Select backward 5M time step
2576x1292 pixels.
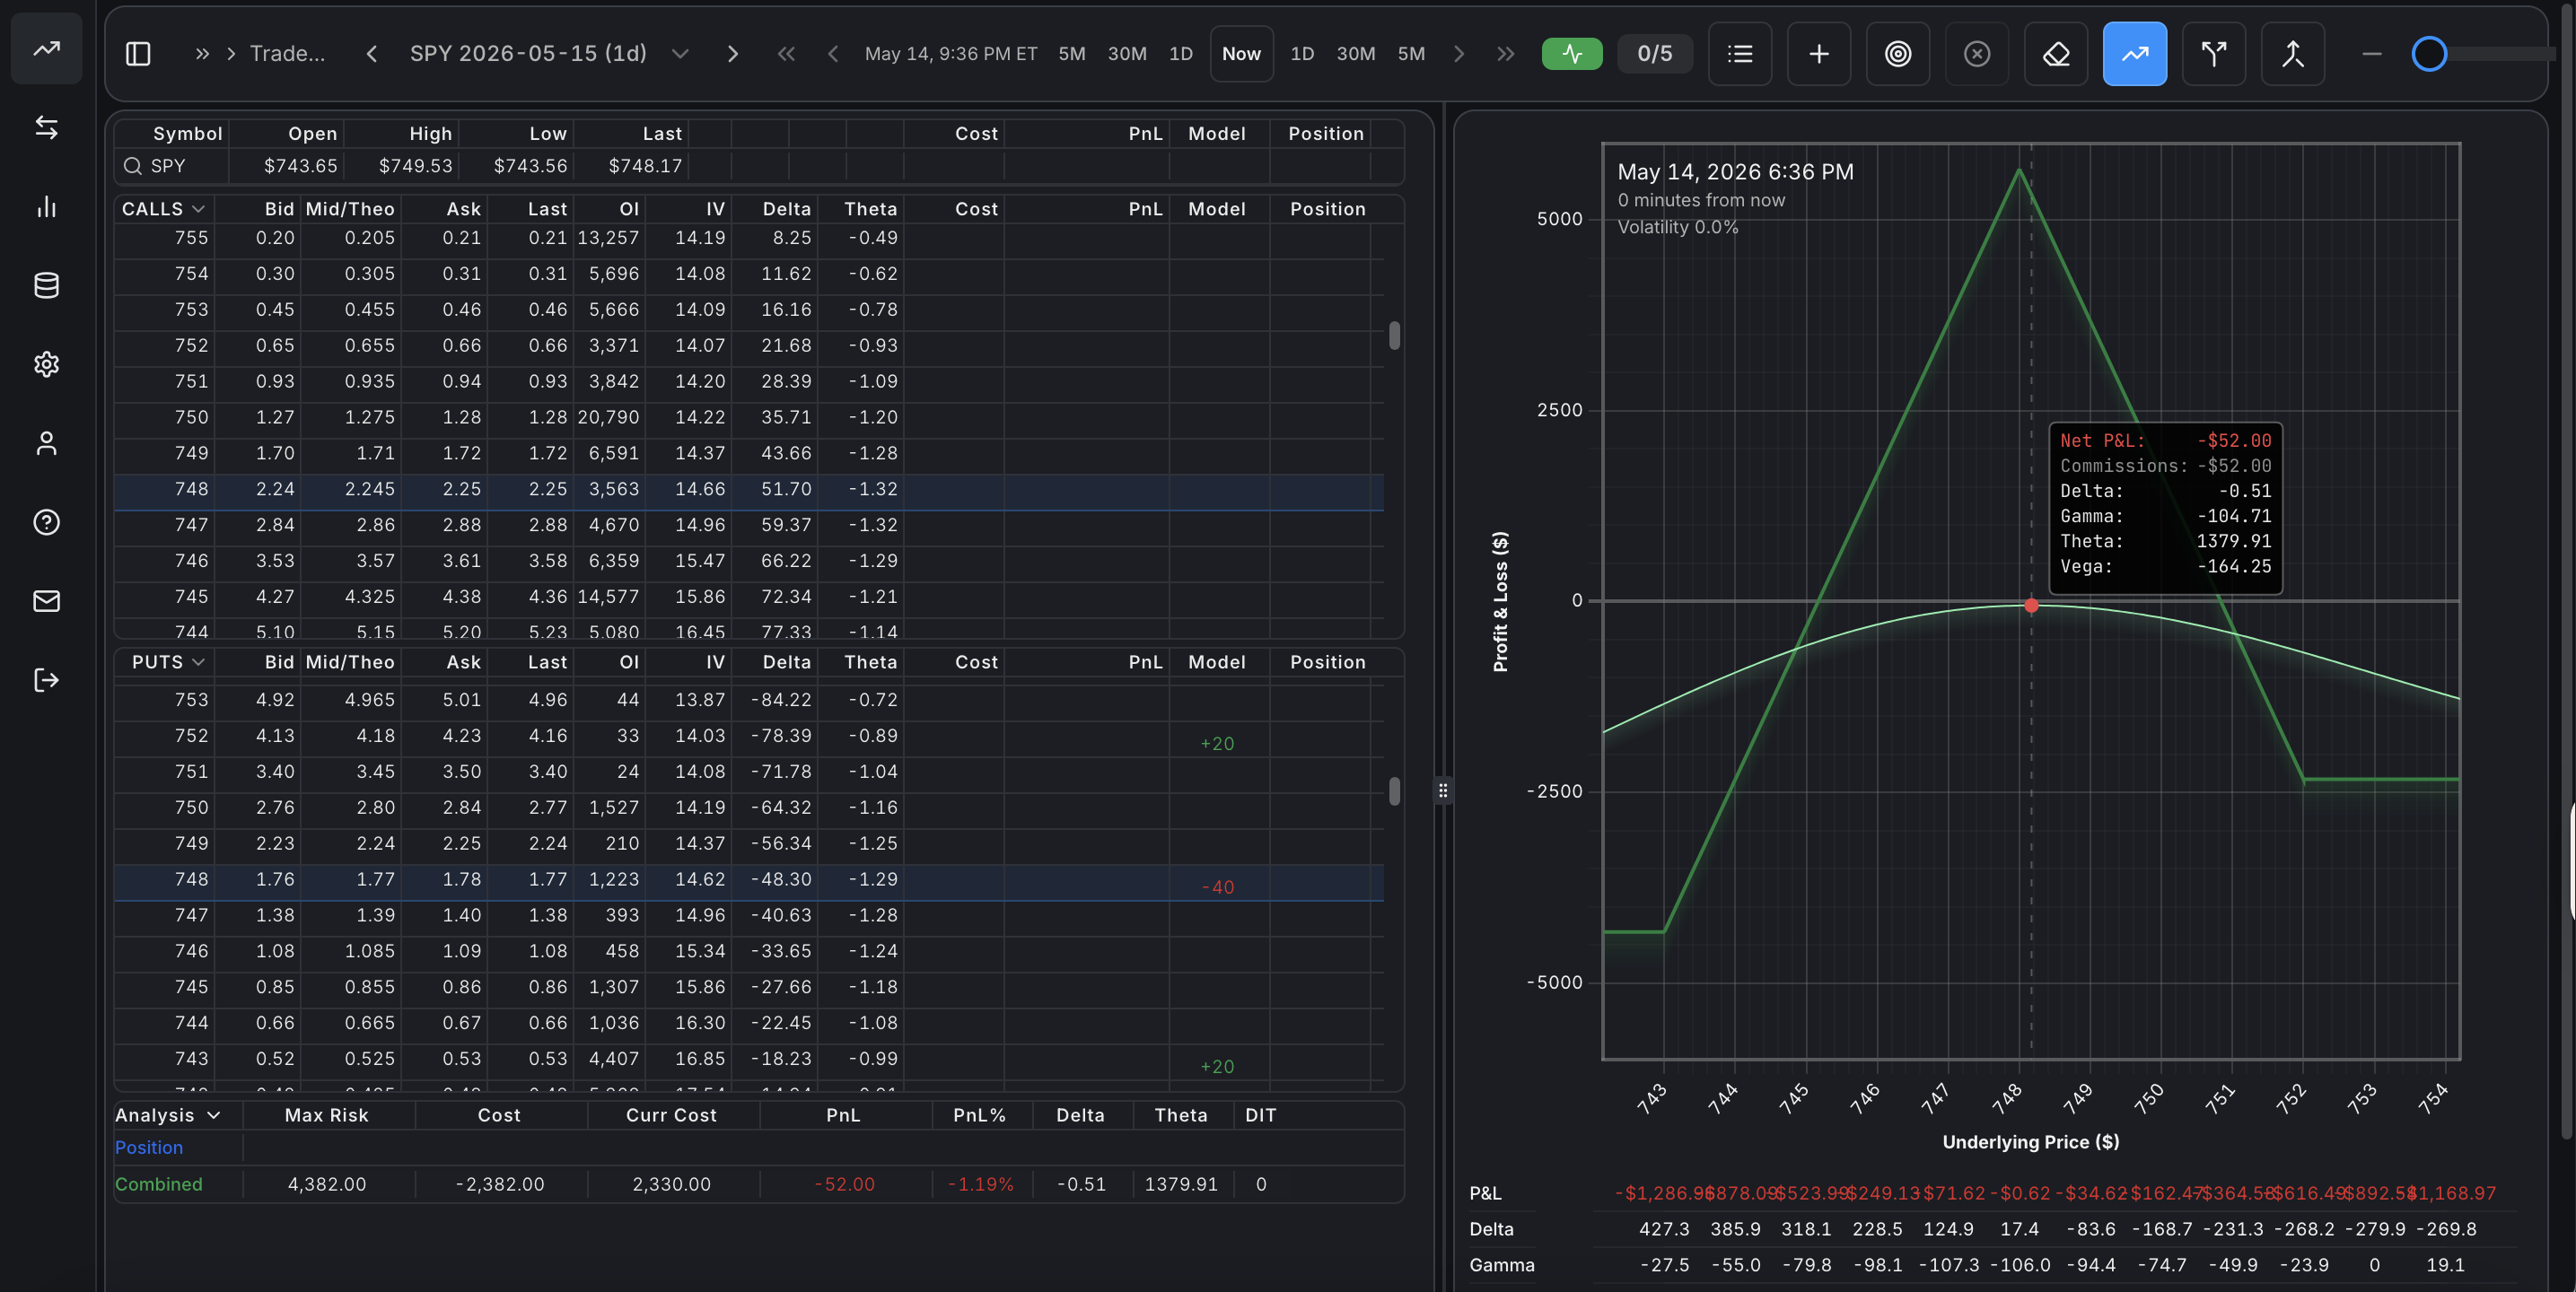click(1072, 54)
